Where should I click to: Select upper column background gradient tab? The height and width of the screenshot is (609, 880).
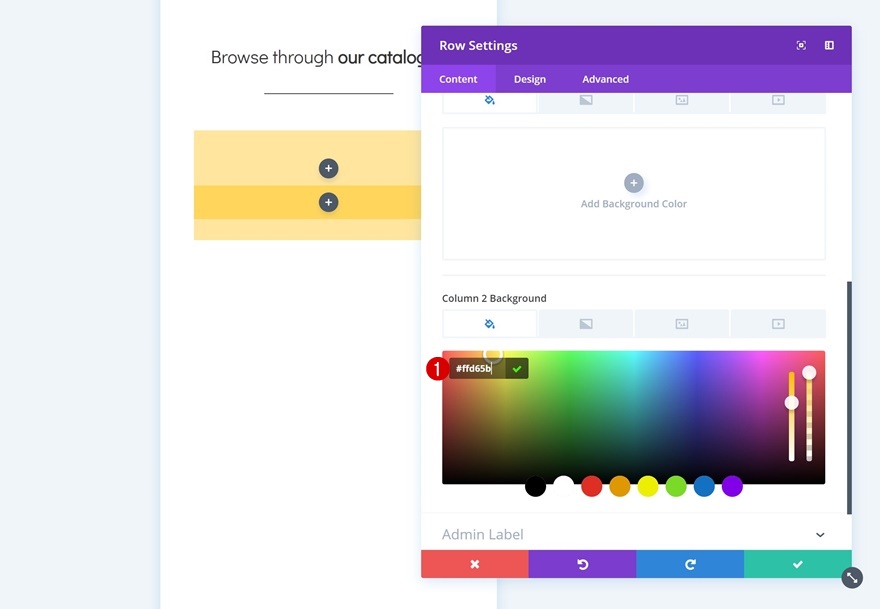pyautogui.click(x=585, y=101)
